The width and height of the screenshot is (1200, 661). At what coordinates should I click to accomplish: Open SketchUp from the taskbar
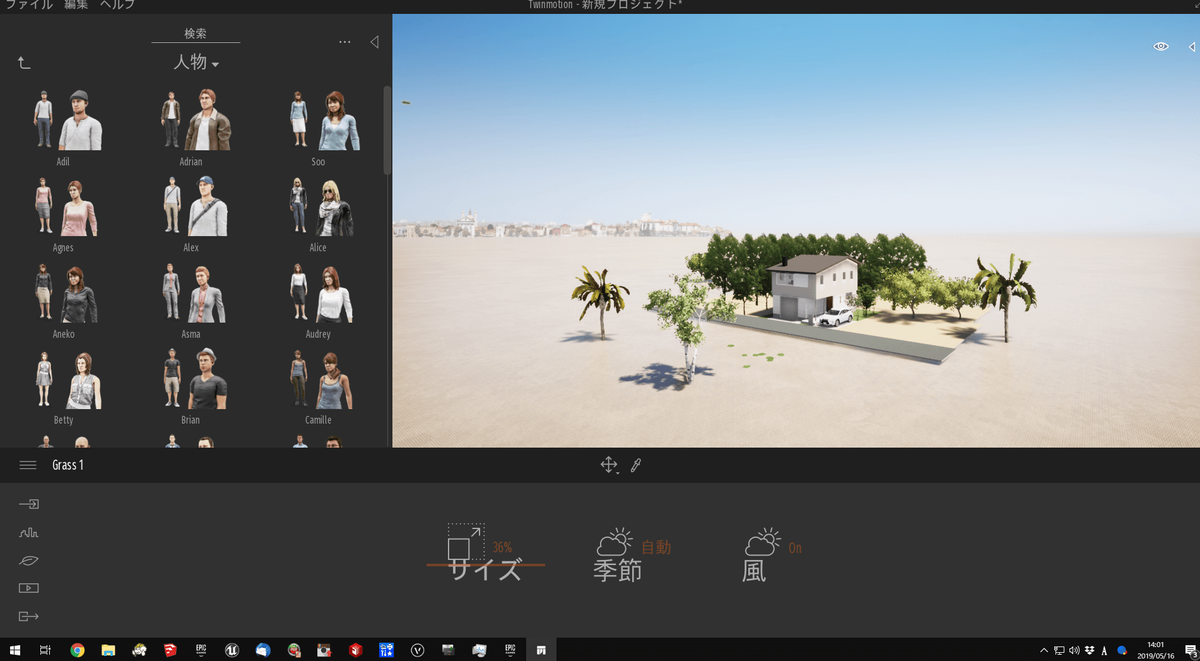click(170, 650)
